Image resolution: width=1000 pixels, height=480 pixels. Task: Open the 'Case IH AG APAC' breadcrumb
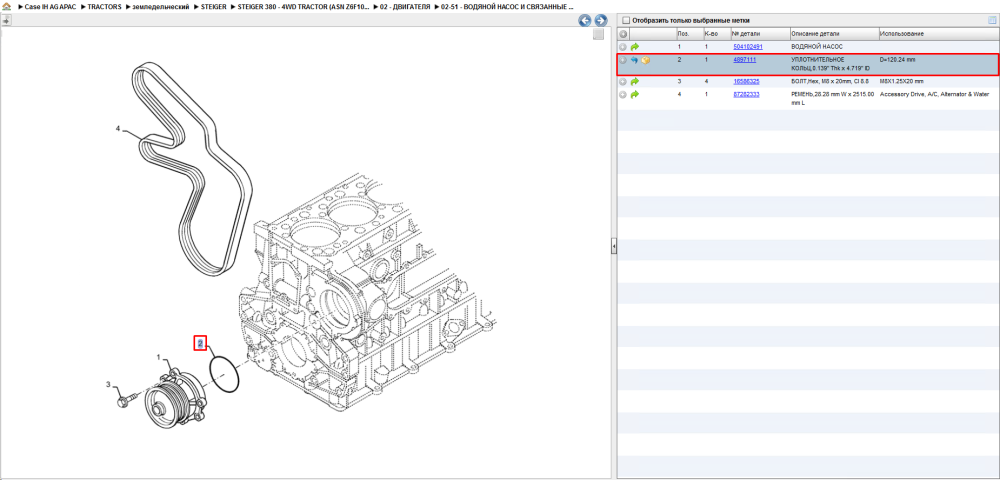(48, 6)
